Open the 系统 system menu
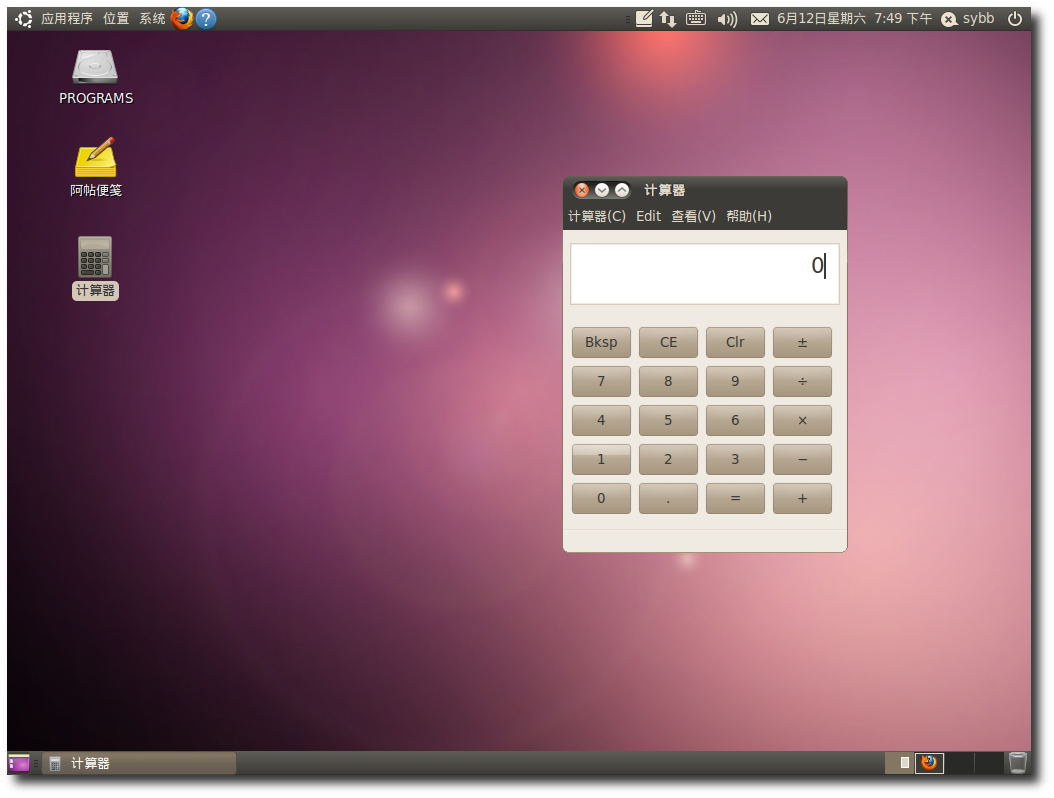1054x798 pixels. (x=152, y=19)
